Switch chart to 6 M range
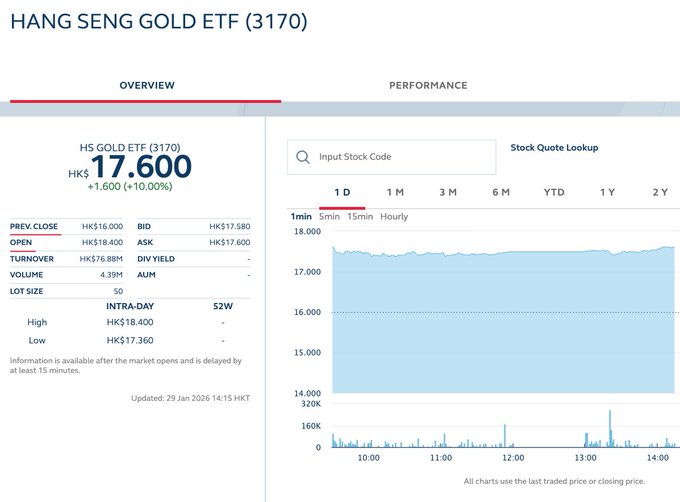The height and width of the screenshot is (502, 680). coord(501,192)
